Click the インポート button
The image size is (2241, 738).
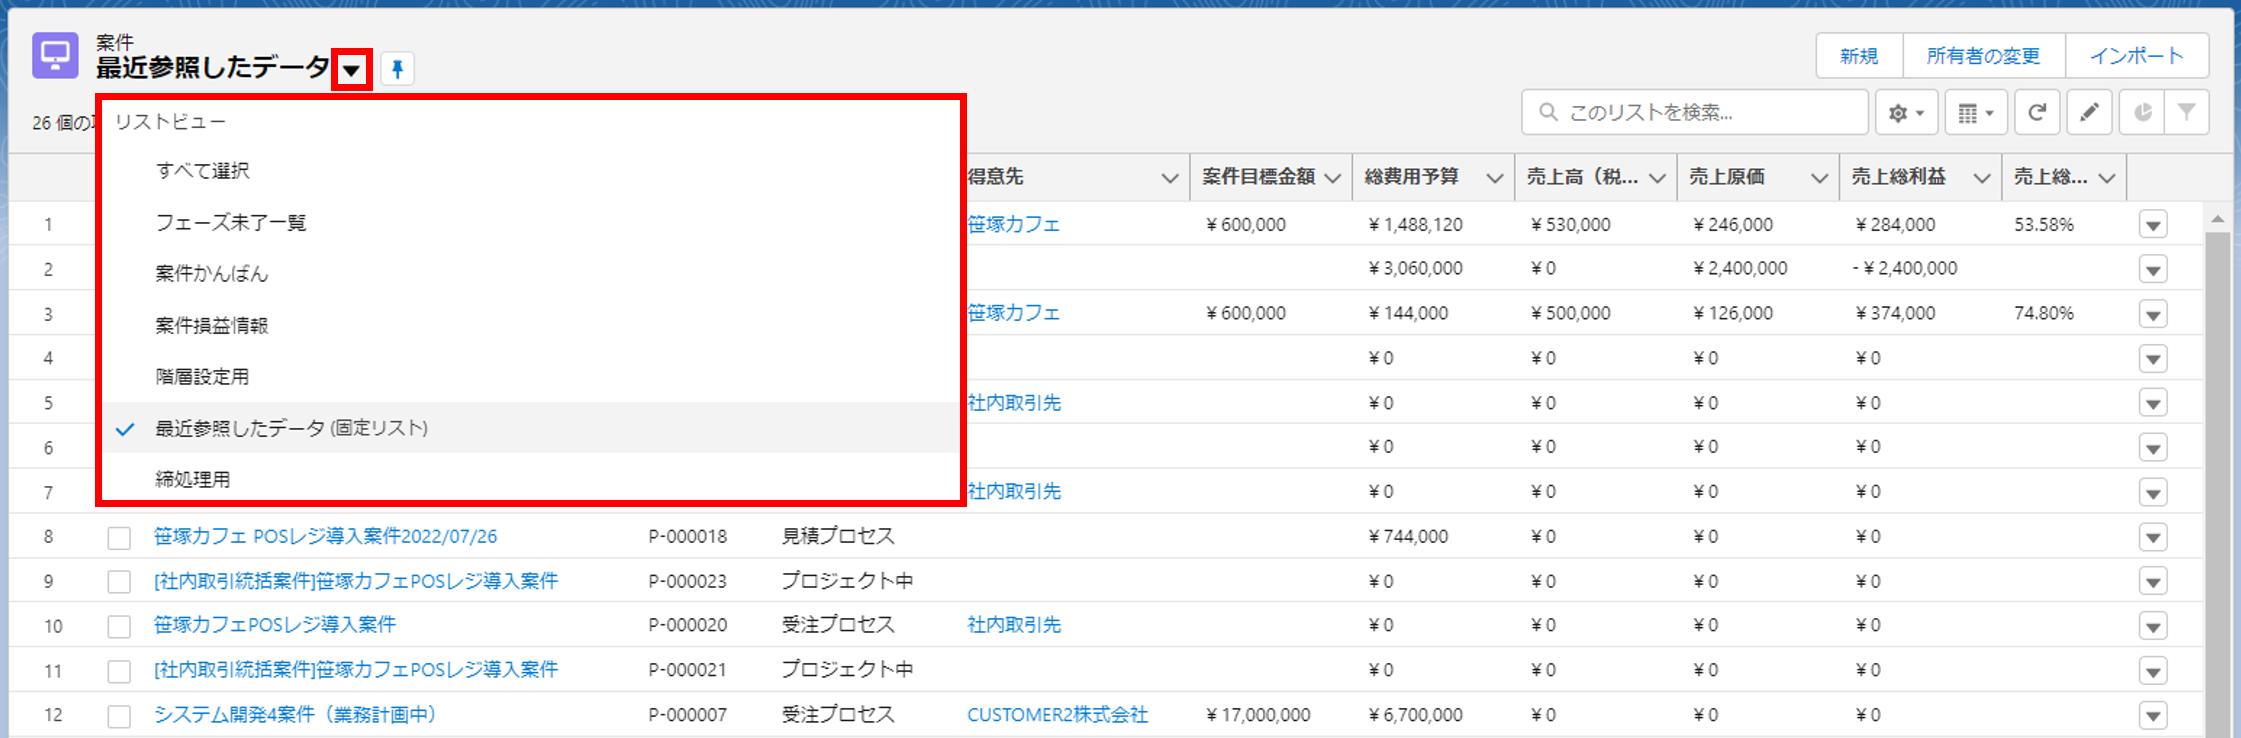click(x=2137, y=56)
